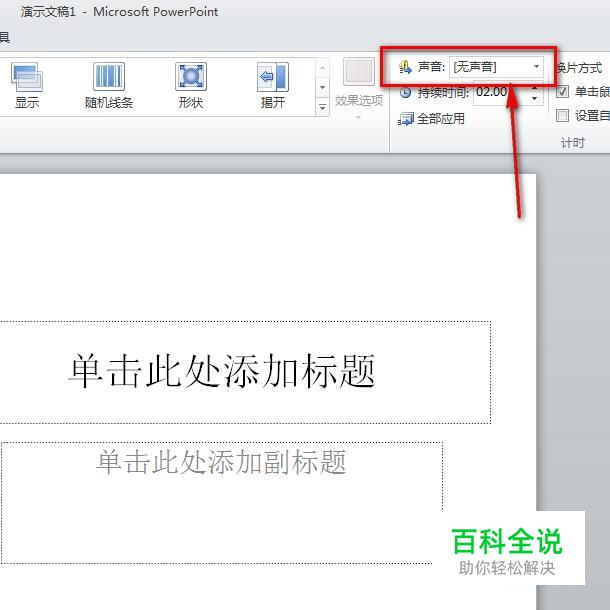Increase duration with the up spinner arrow
This screenshot has width=610, height=610.
pos(535,88)
